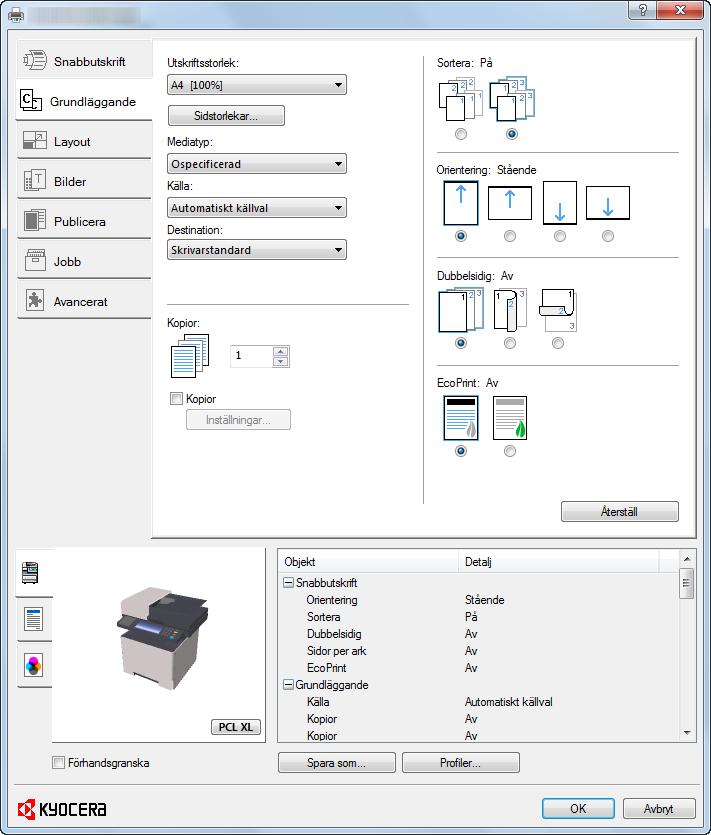Click the duplex short-edge flip icon
This screenshot has width=711, height=835.
click(x=558, y=310)
